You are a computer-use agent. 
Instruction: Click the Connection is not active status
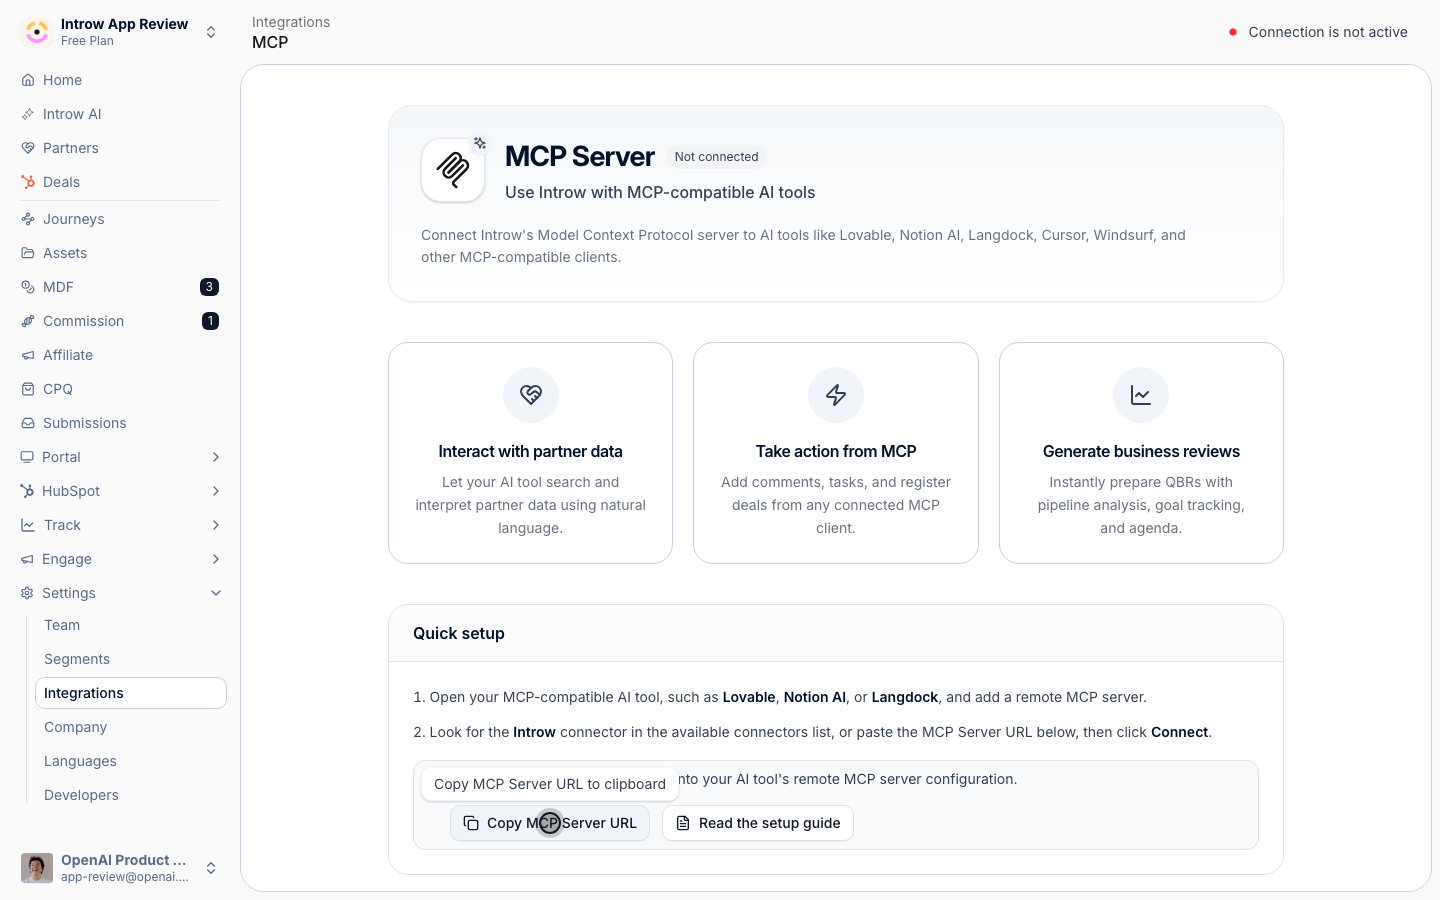click(1318, 32)
